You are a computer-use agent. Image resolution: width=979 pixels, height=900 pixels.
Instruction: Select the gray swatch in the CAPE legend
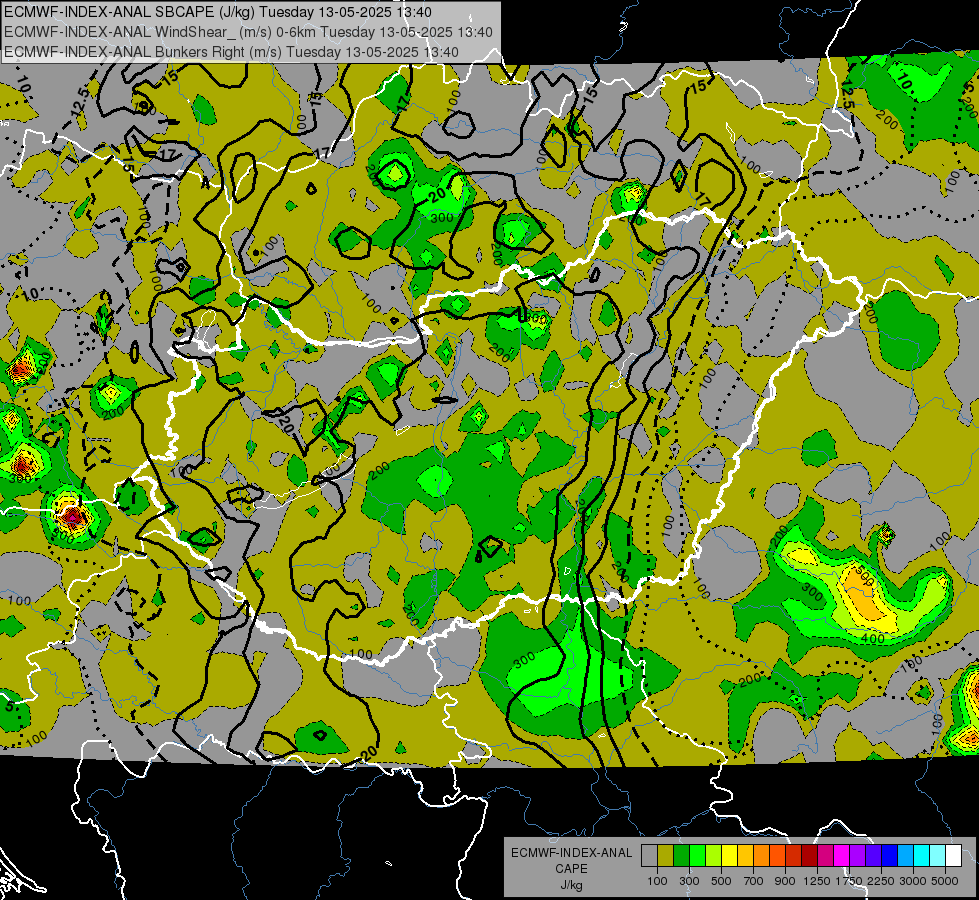pyautogui.click(x=649, y=856)
